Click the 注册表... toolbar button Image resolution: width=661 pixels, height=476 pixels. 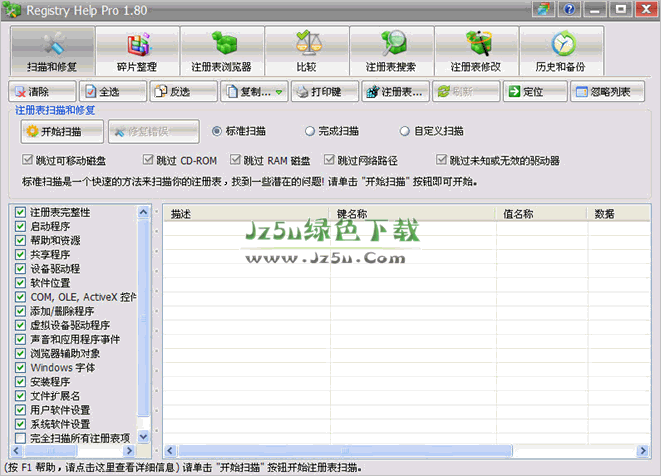coord(395,91)
